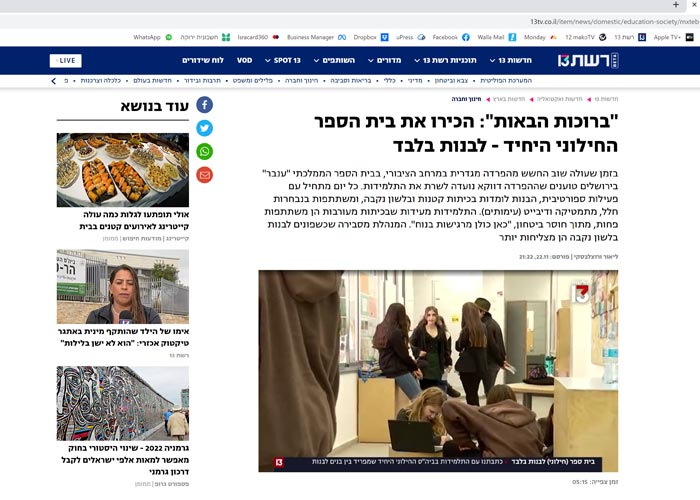Image resolution: width=700 pixels, height=500 pixels.
Task: Share article on Facebook
Action: [x=204, y=105]
